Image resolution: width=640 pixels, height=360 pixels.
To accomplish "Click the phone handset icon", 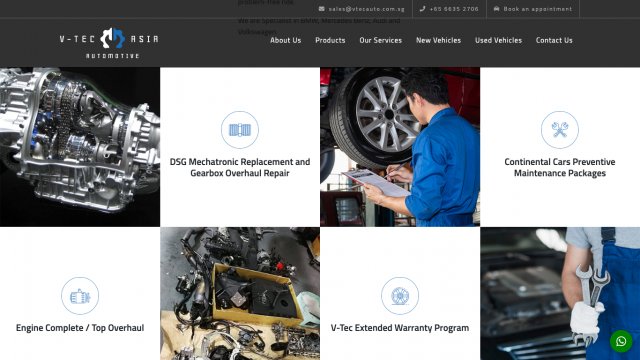I will pos(422,9).
